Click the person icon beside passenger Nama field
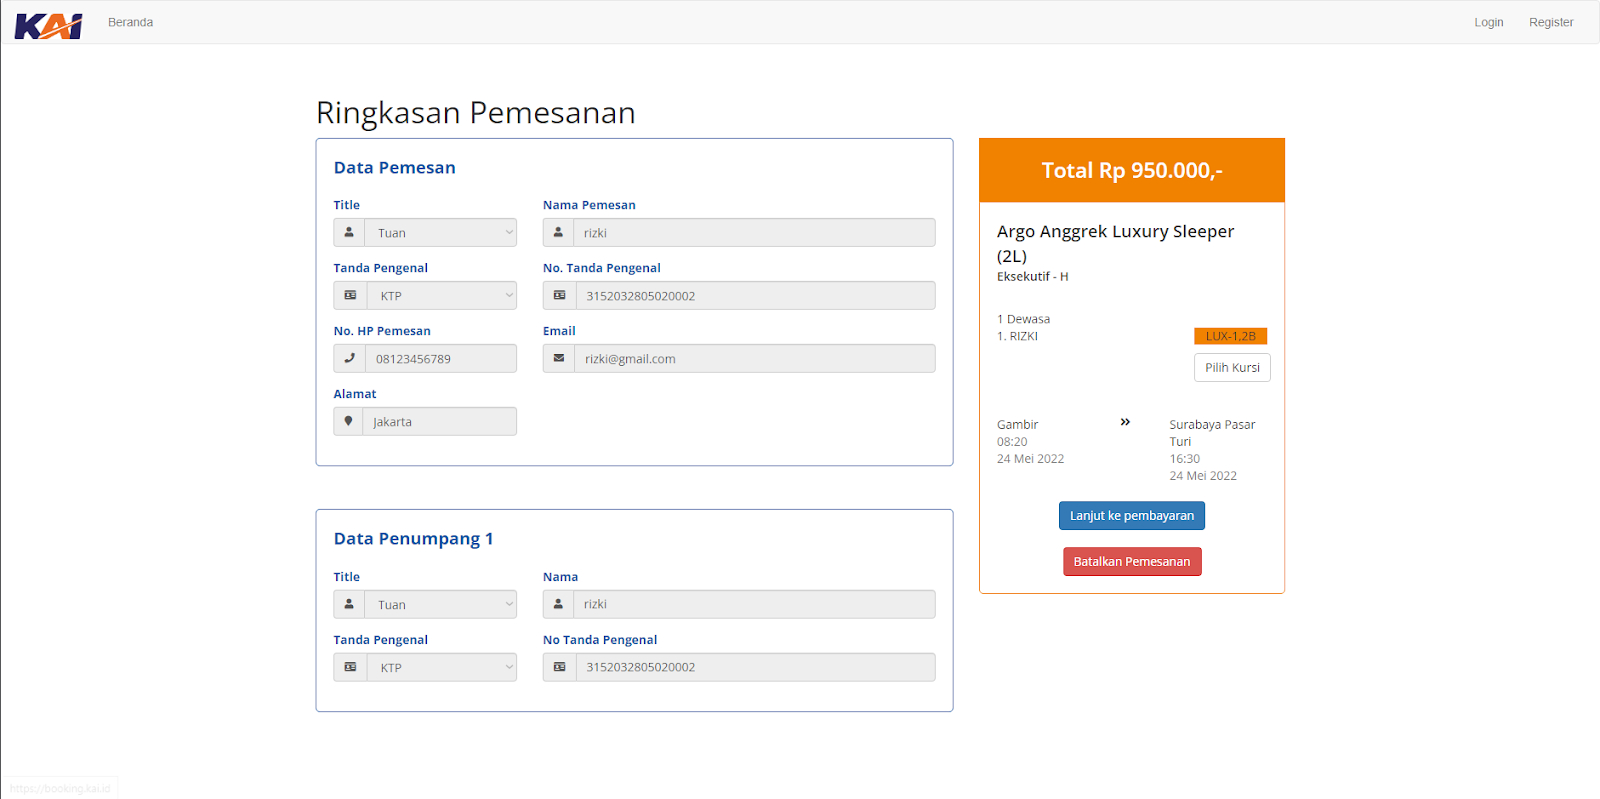 pyautogui.click(x=558, y=604)
